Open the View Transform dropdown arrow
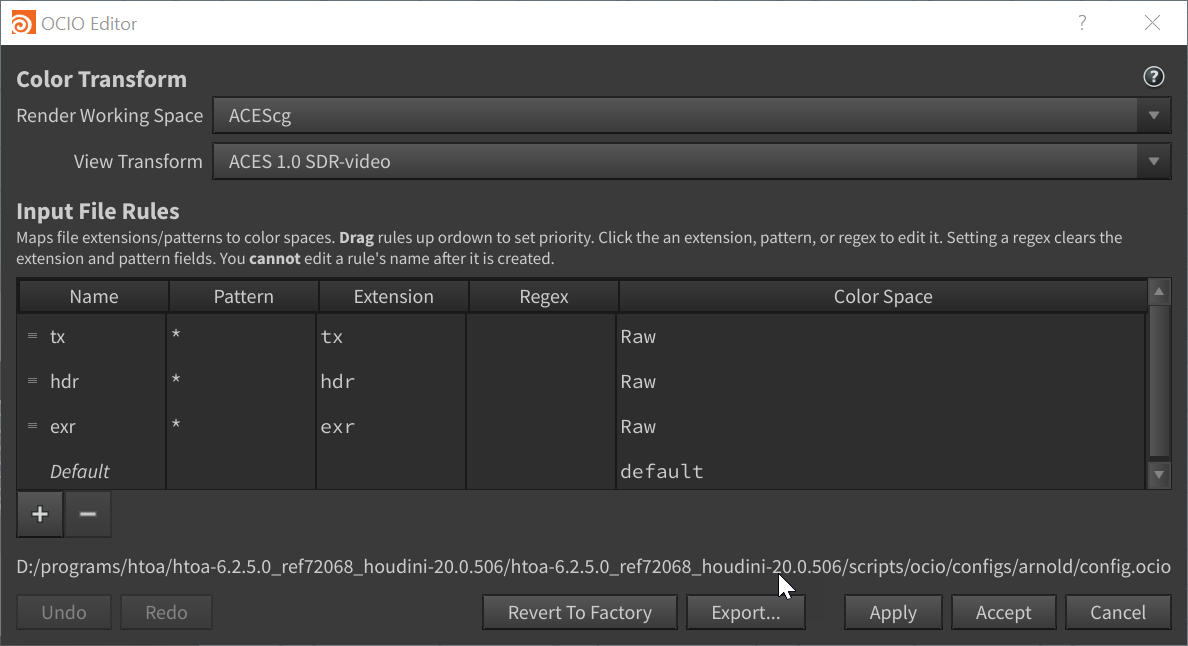 [1153, 161]
